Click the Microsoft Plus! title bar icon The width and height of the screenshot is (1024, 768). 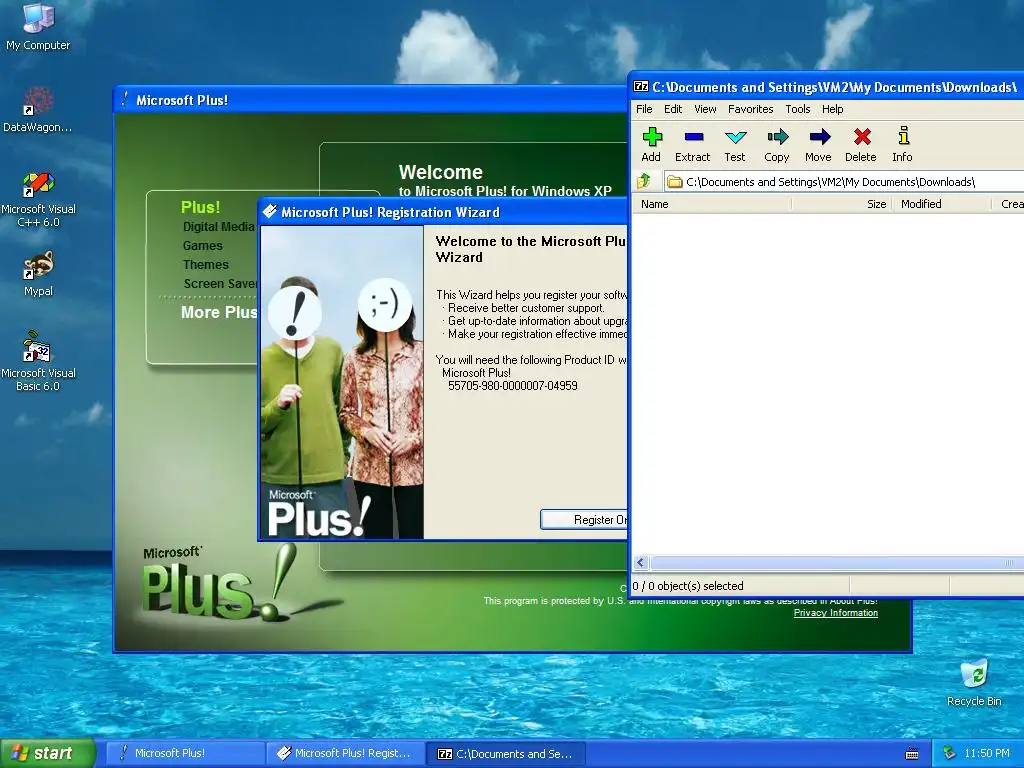[124, 99]
